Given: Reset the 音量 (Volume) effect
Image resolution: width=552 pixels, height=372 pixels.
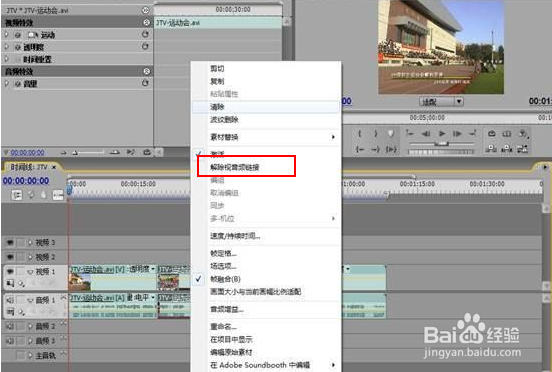Looking at the screenshot, I should 145,83.
